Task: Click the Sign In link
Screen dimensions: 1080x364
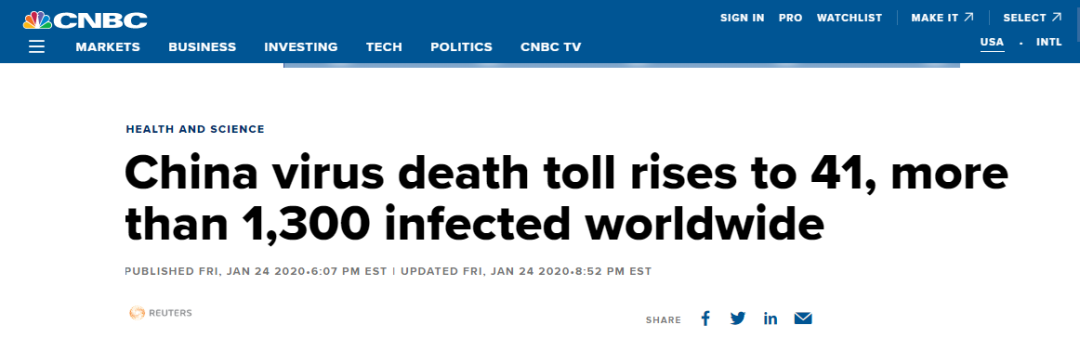Action: (742, 18)
